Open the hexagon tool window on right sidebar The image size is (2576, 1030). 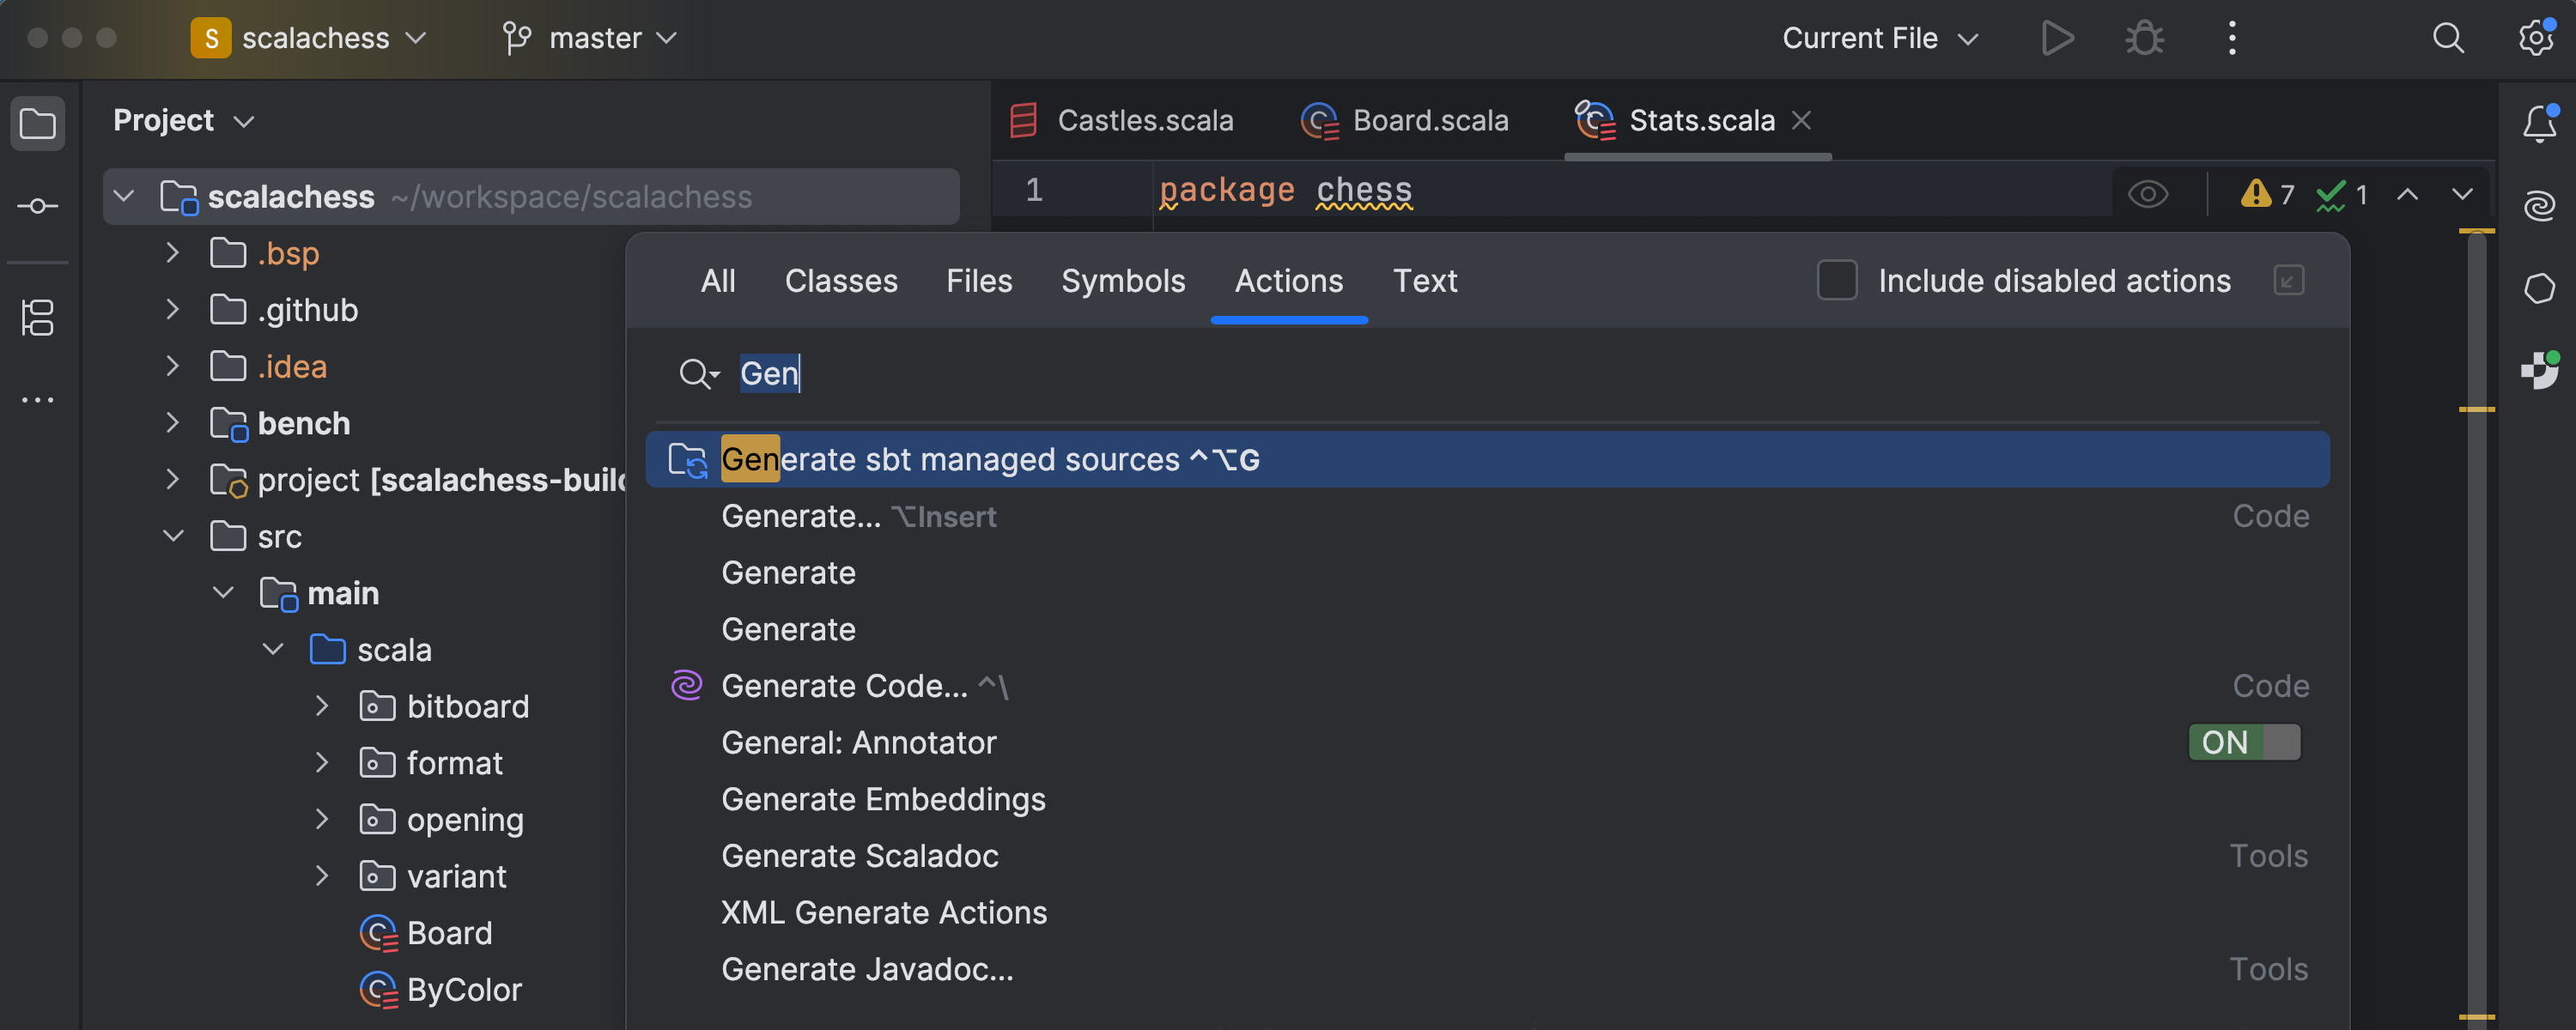click(2540, 289)
